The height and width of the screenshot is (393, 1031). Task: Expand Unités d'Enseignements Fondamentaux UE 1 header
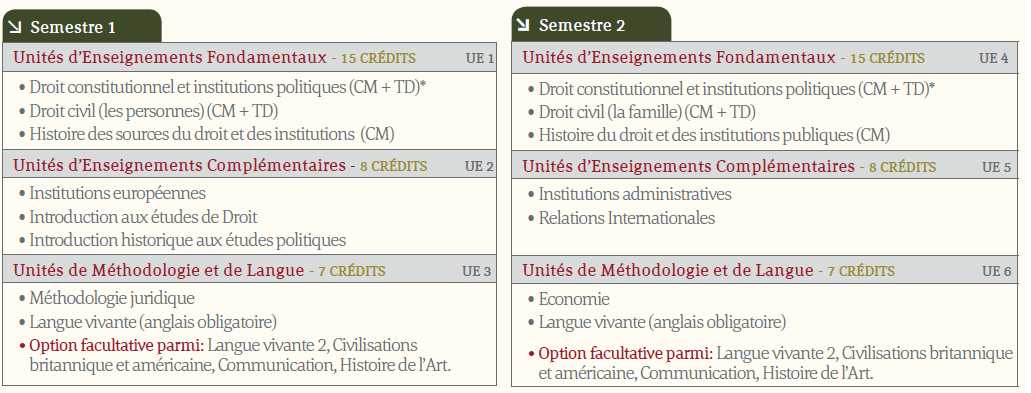coord(250,58)
